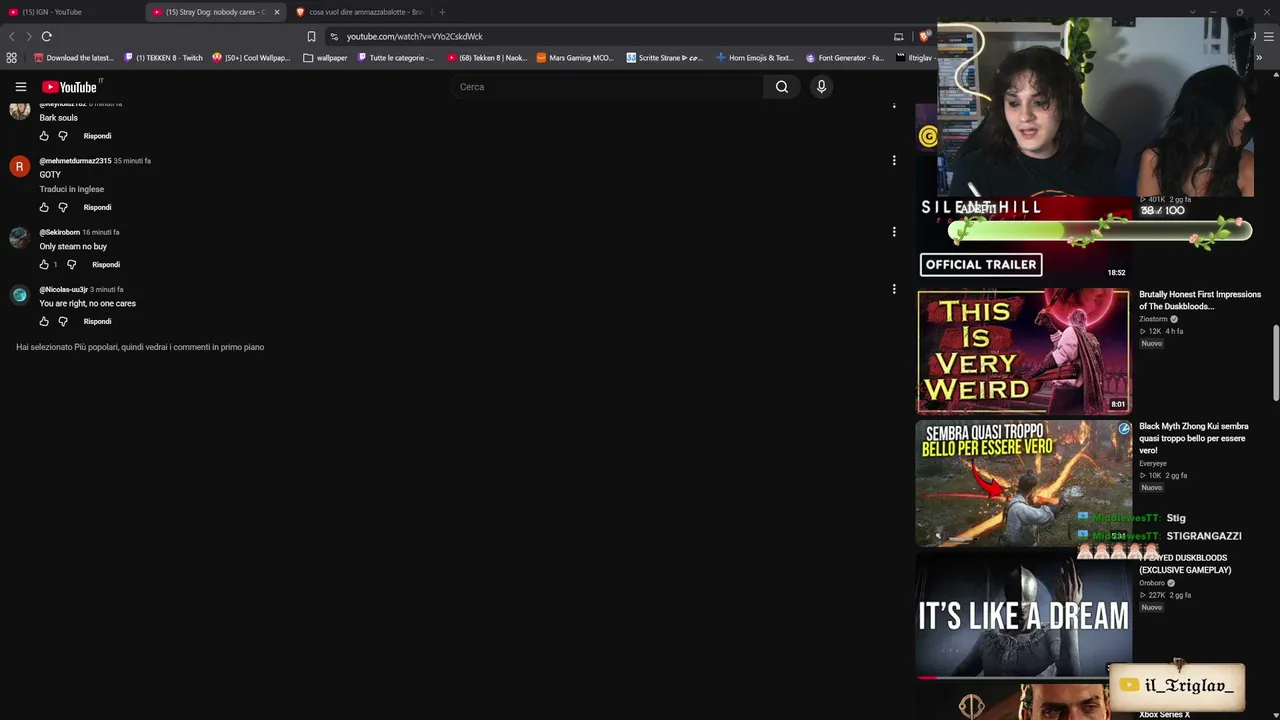Reply to the "GOTY" comment
The height and width of the screenshot is (720, 1280).
(x=97, y=207)
